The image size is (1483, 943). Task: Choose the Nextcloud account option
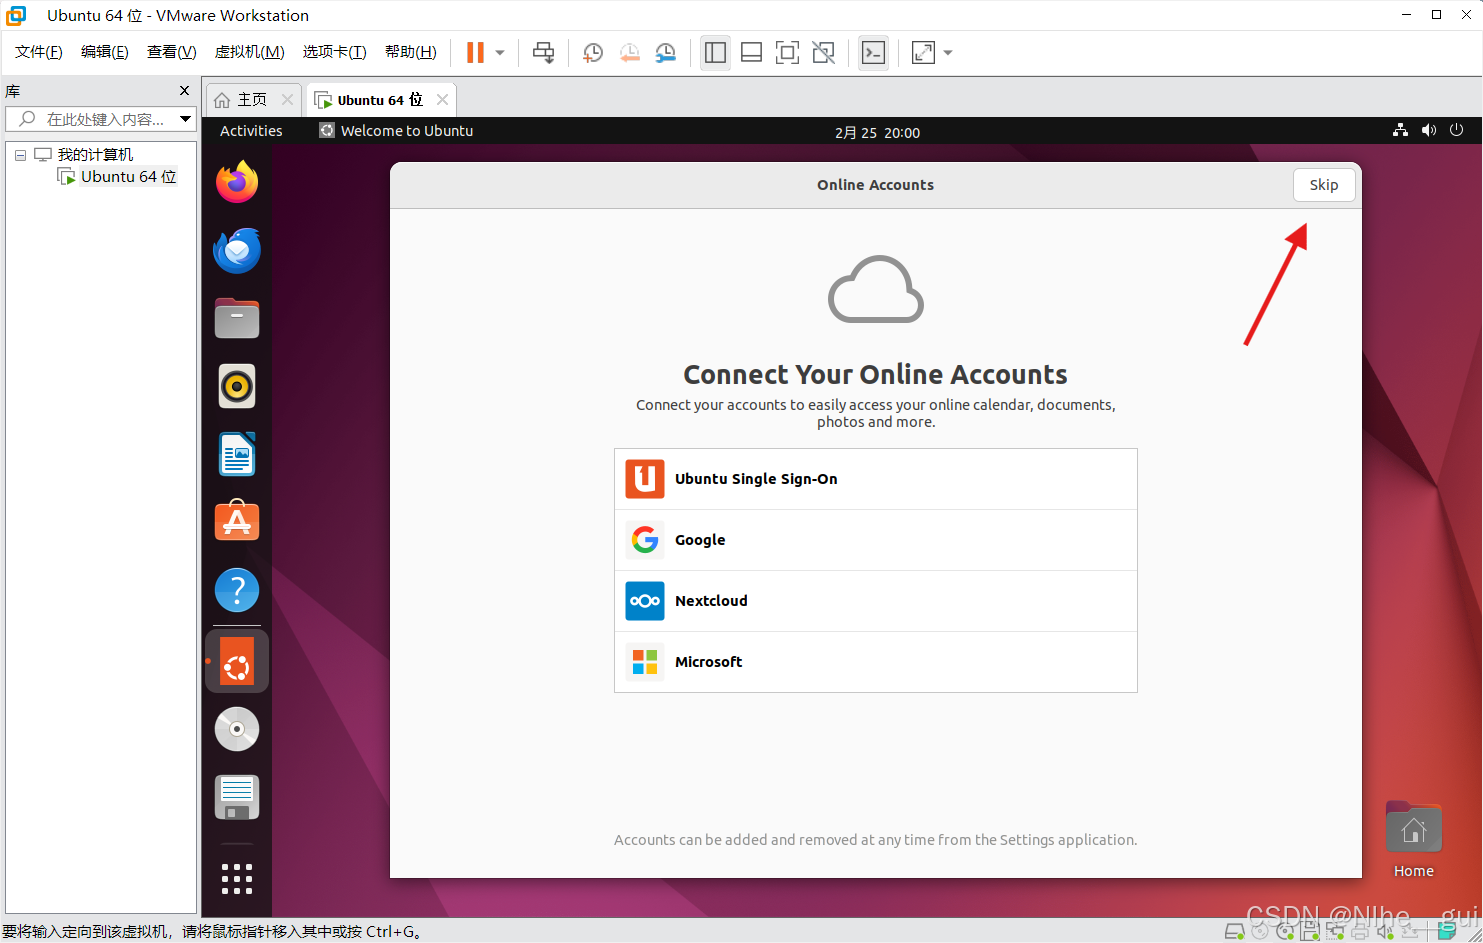tap(876, 601)
